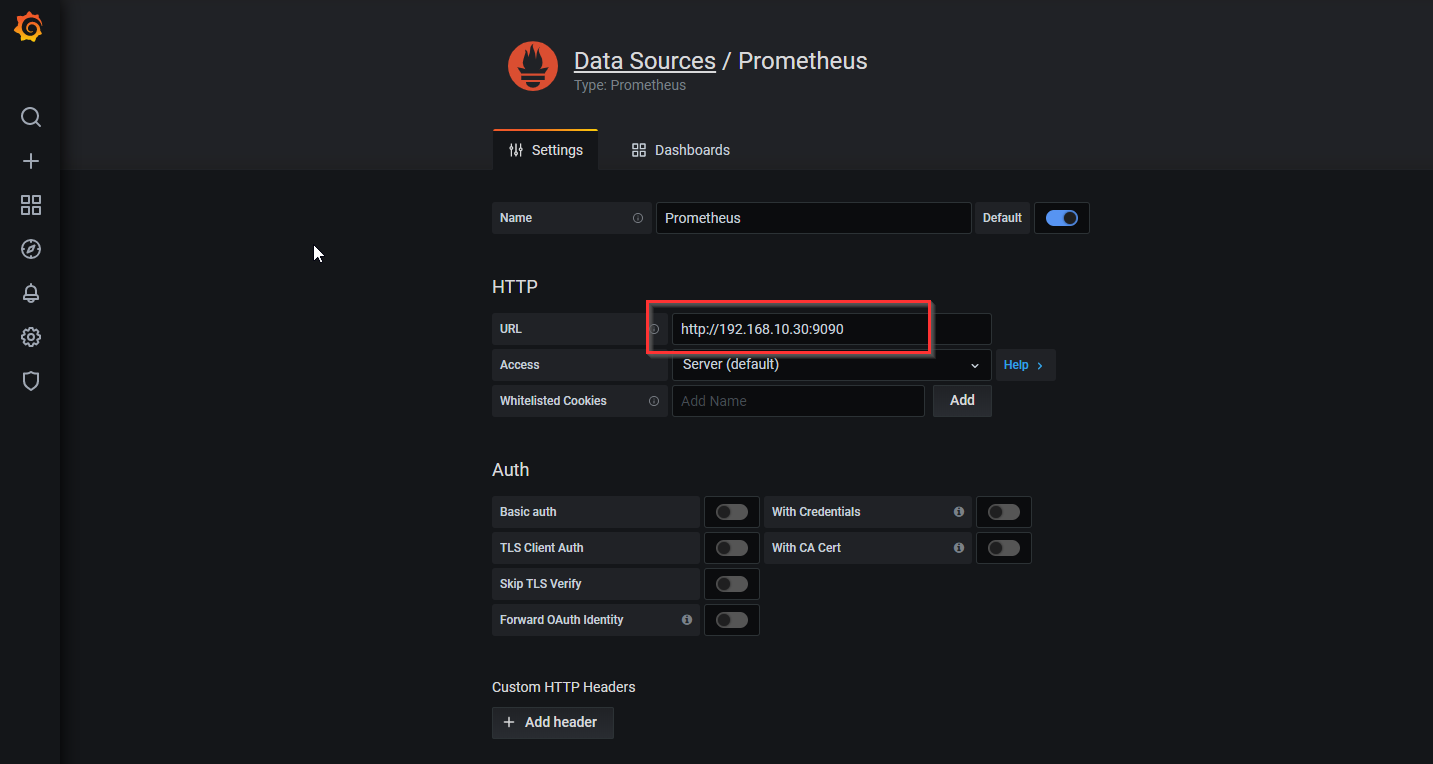Image resolution: width=1433 pixels, height=764 pixels.
Task: Click the info icon beside URL label
Action: [654, 329]
